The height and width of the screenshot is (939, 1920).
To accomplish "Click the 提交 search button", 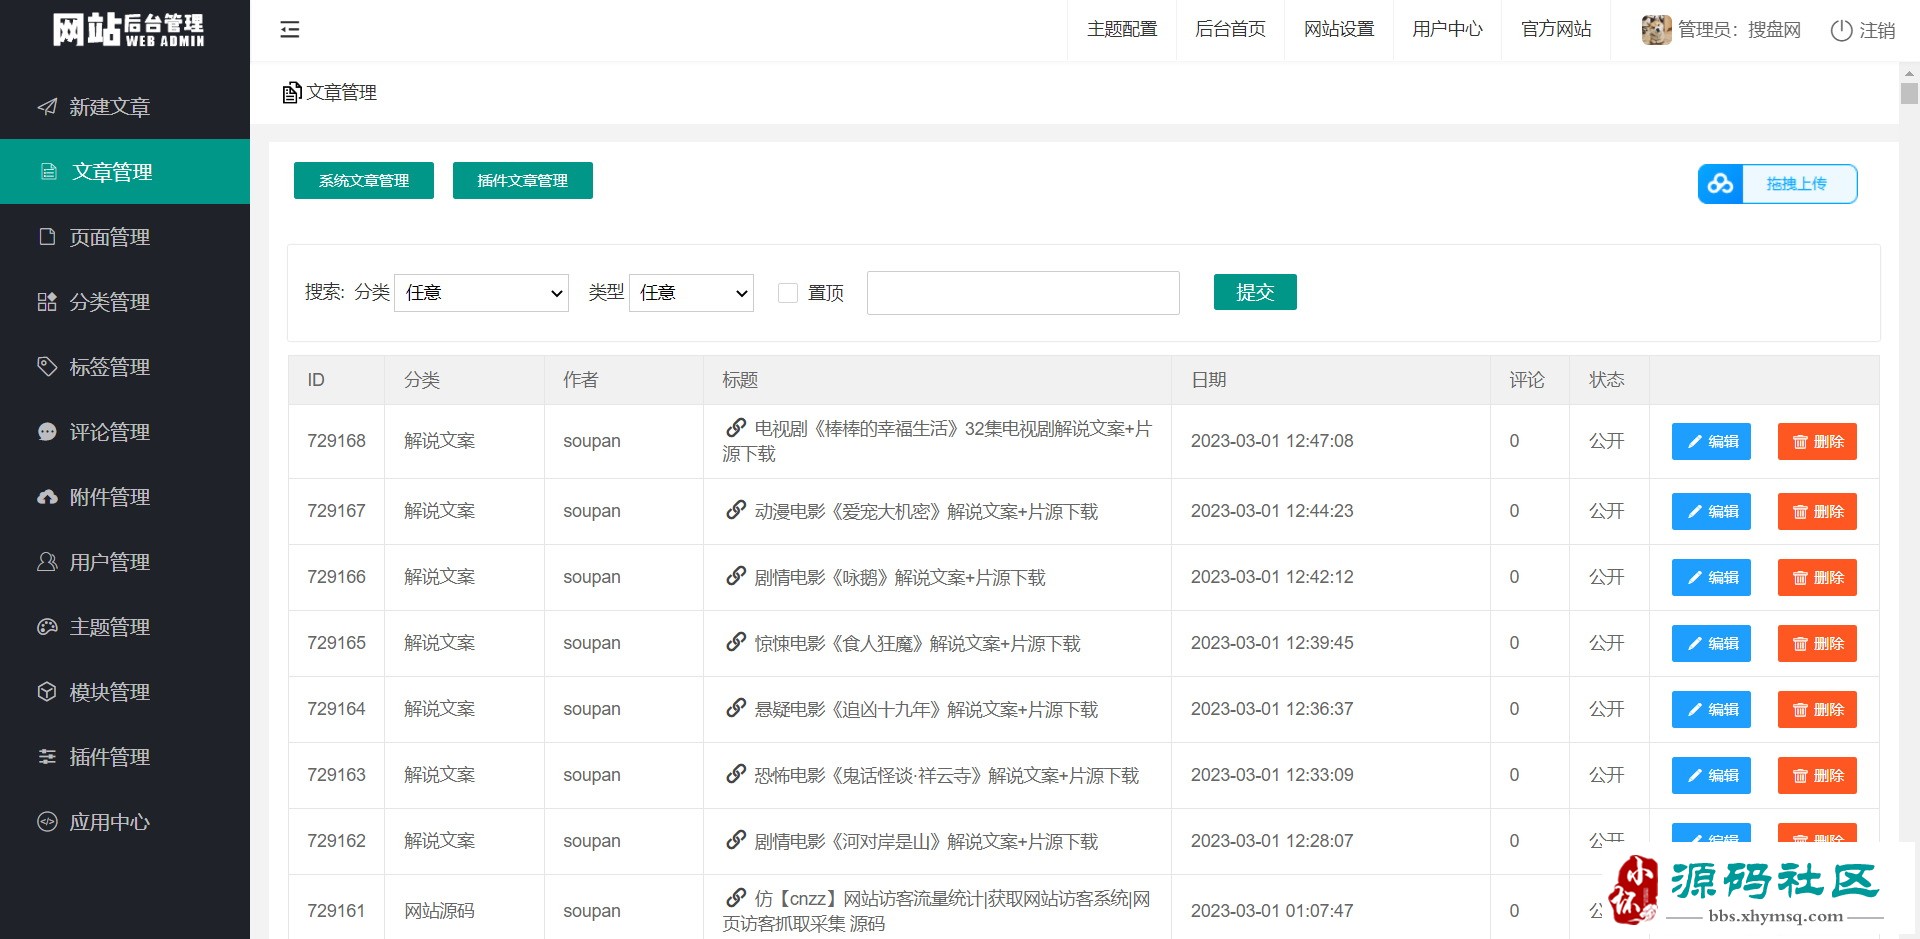I will click(x=1254, y=292).
